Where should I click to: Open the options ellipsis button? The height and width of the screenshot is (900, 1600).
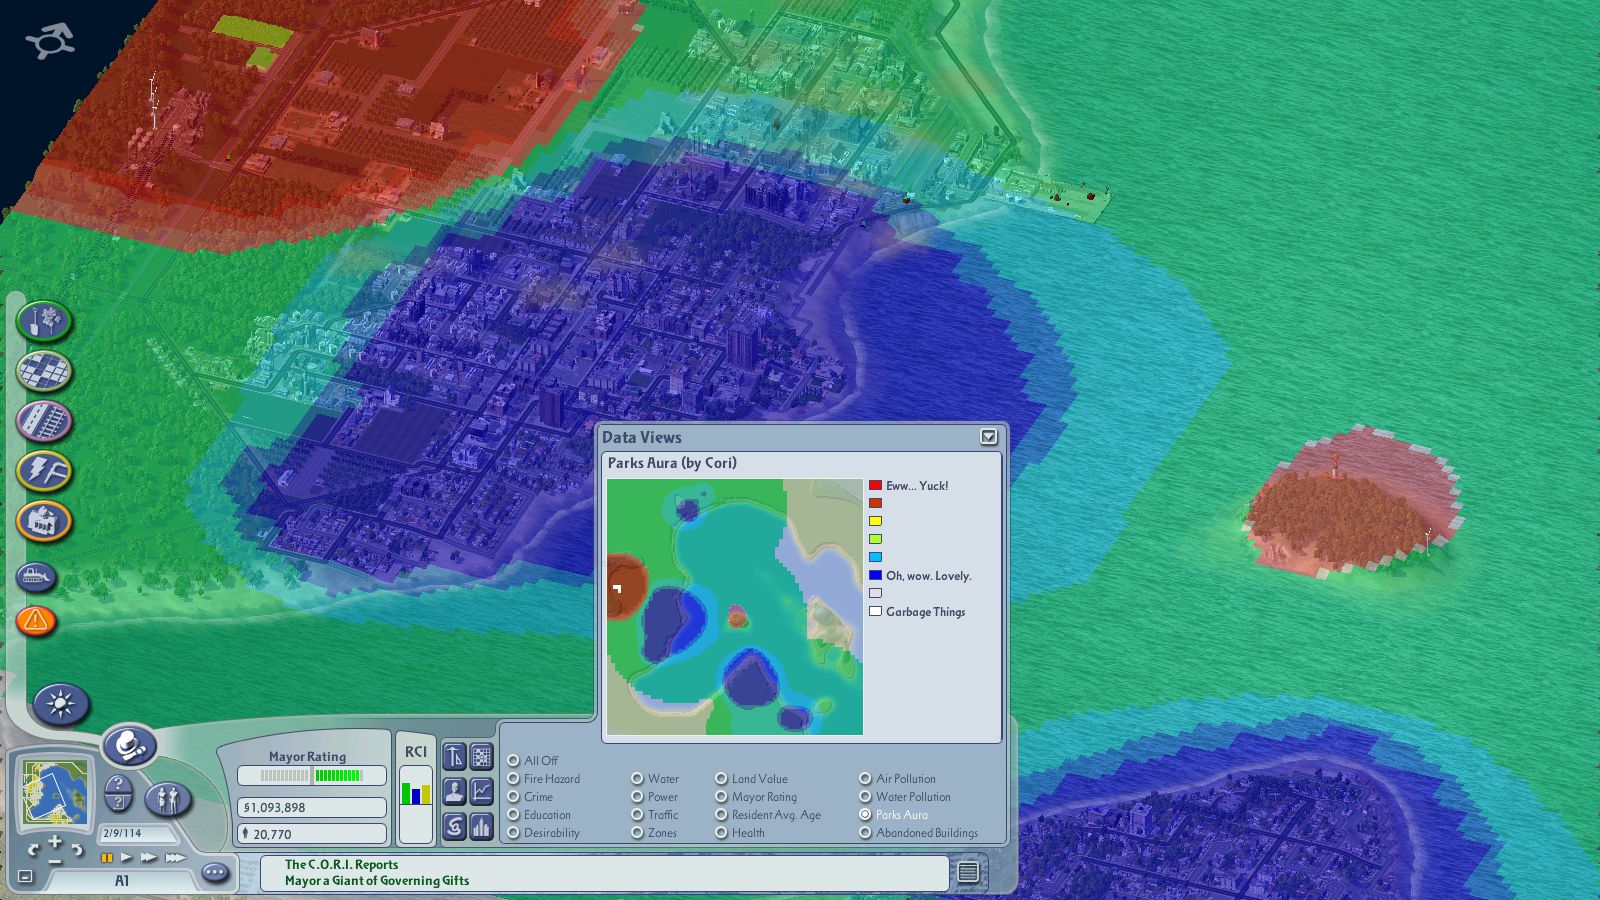(215, 873)
